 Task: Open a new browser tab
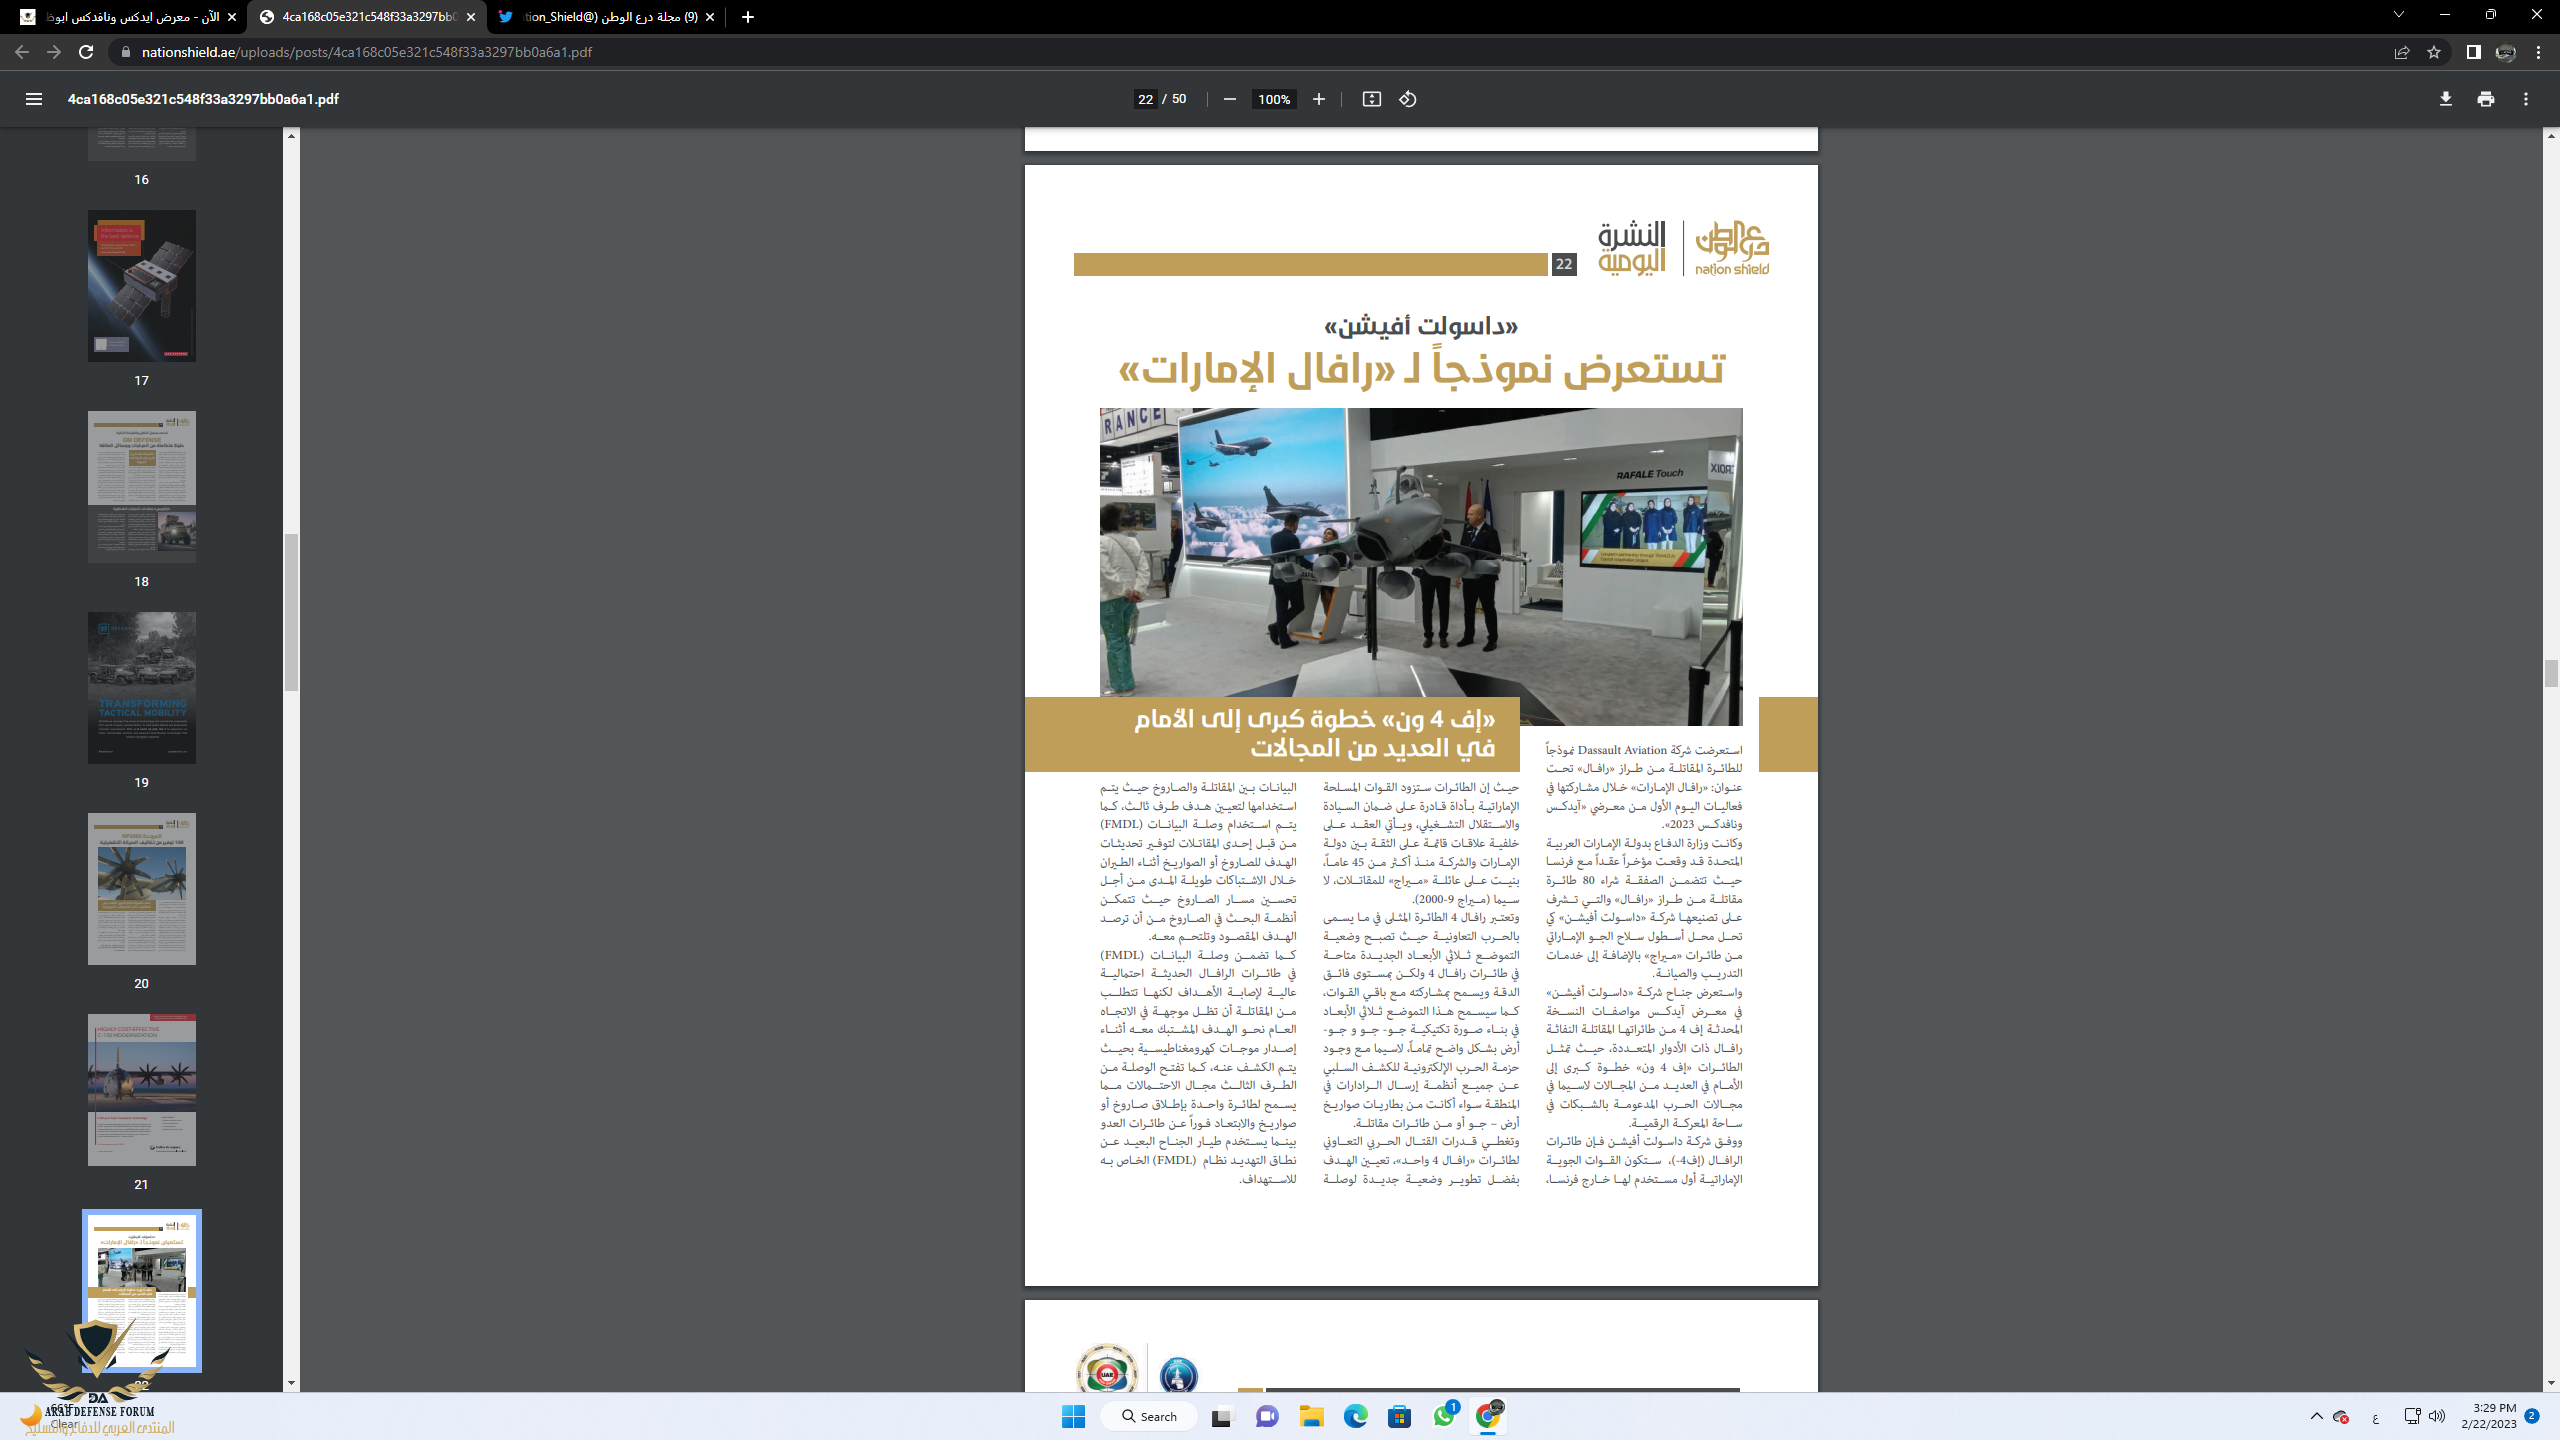pos(747,17)
